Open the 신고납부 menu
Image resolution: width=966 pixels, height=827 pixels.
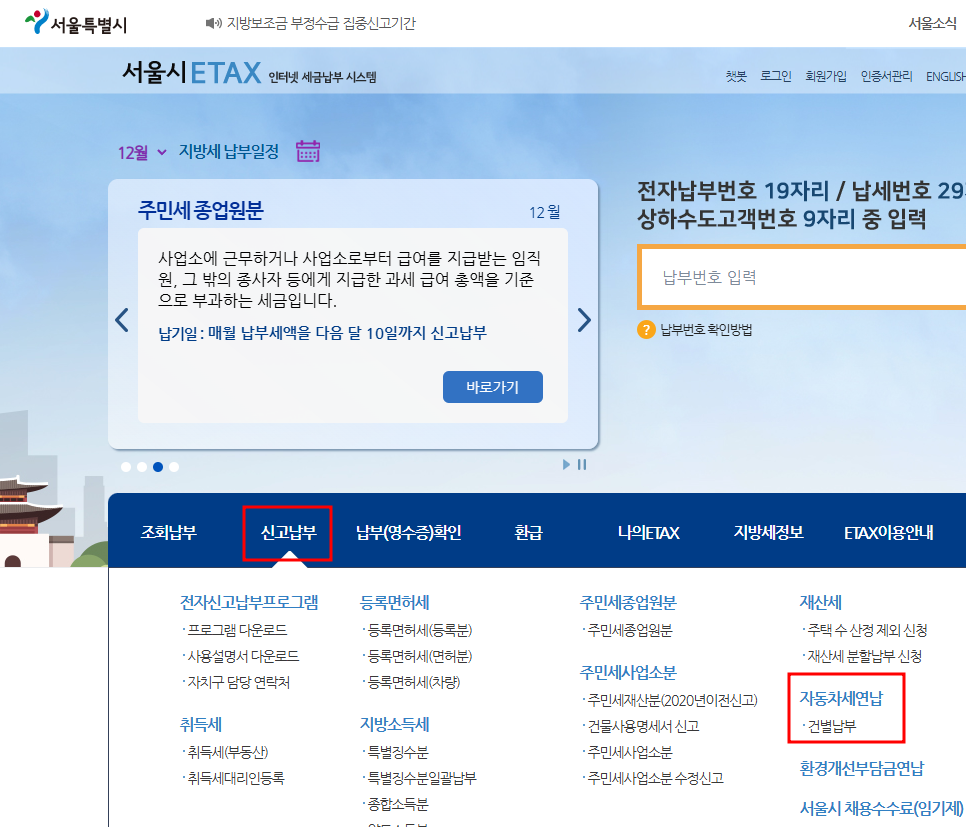(x=288, y=532)
